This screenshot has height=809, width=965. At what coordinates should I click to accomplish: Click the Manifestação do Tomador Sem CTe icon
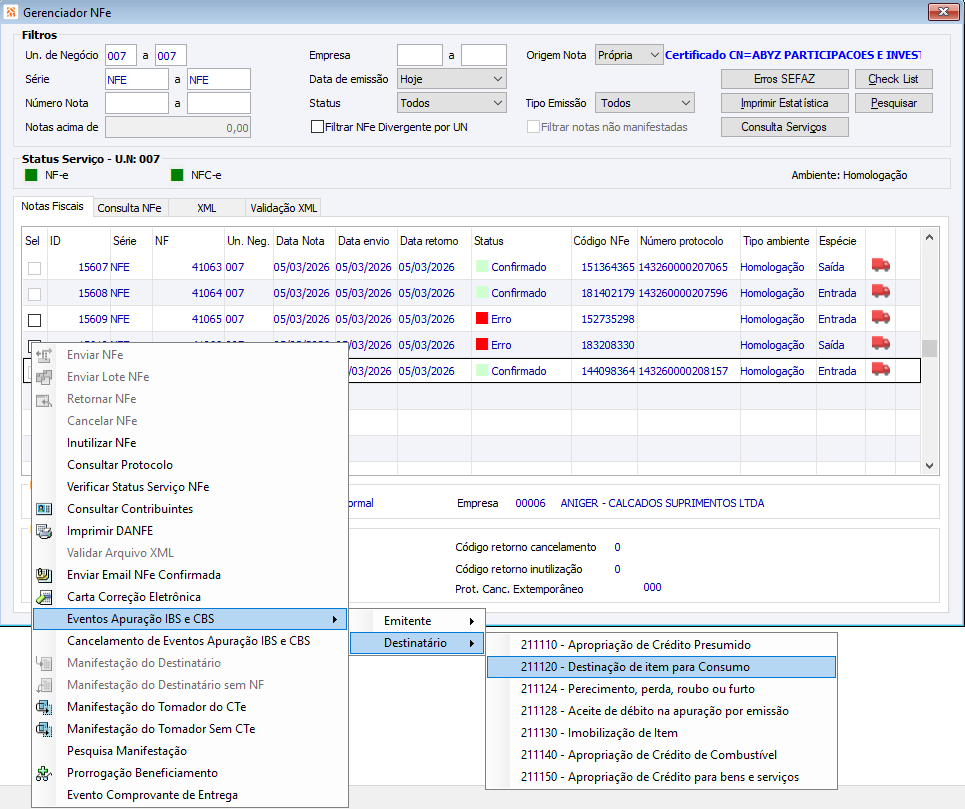click(x=44, y=729)
